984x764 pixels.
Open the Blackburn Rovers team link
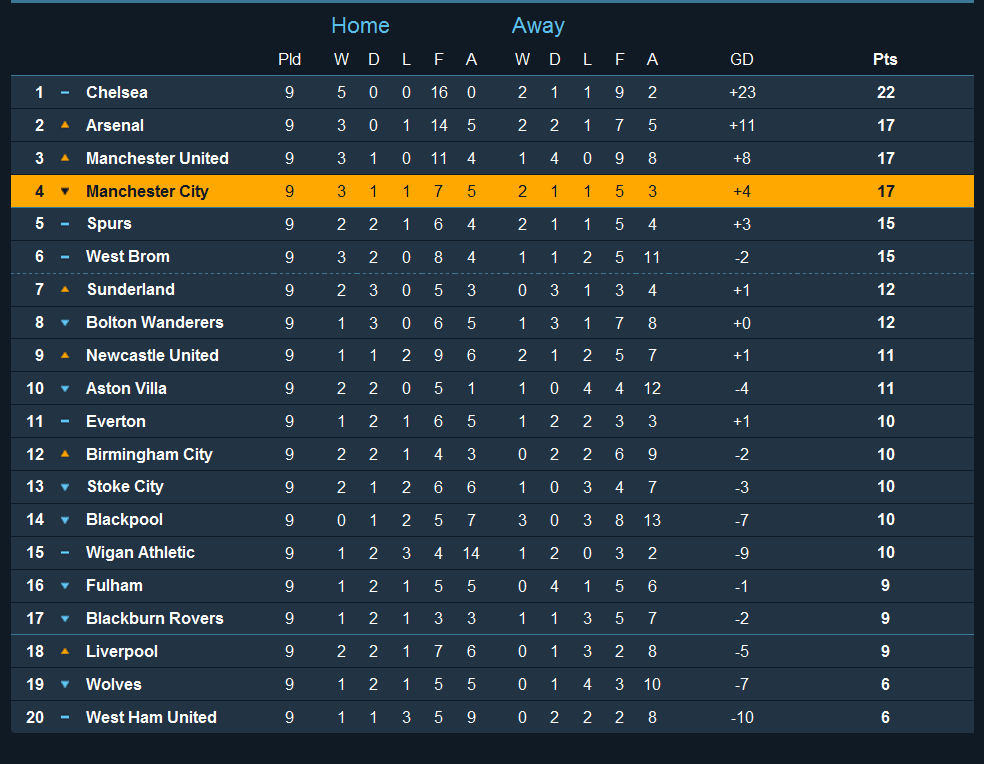click(154, 618)
